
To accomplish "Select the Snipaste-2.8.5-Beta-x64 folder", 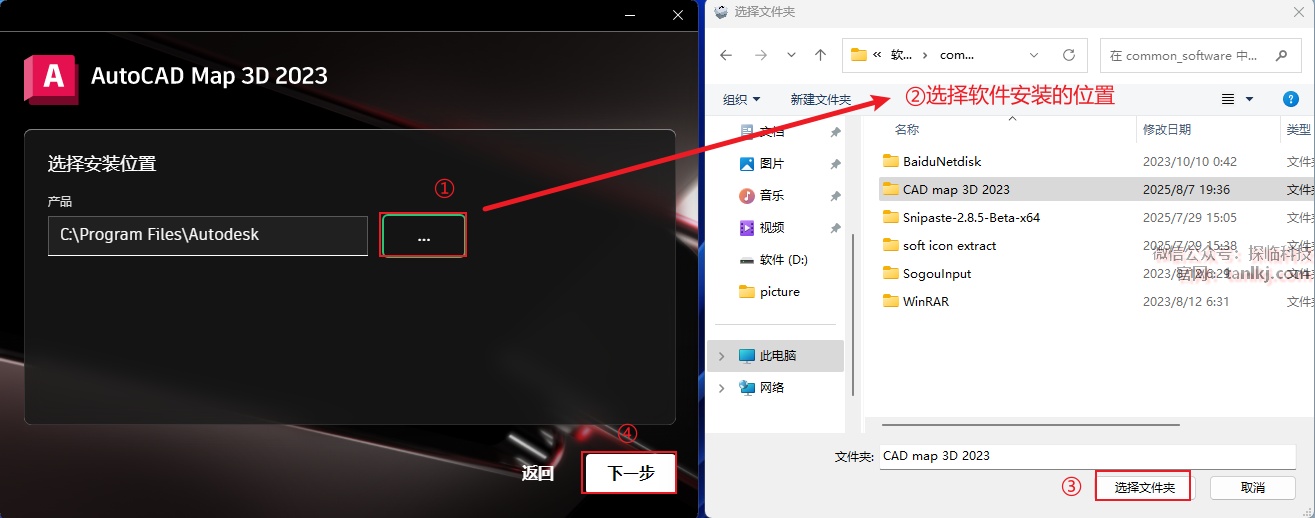I will [971, 217].
